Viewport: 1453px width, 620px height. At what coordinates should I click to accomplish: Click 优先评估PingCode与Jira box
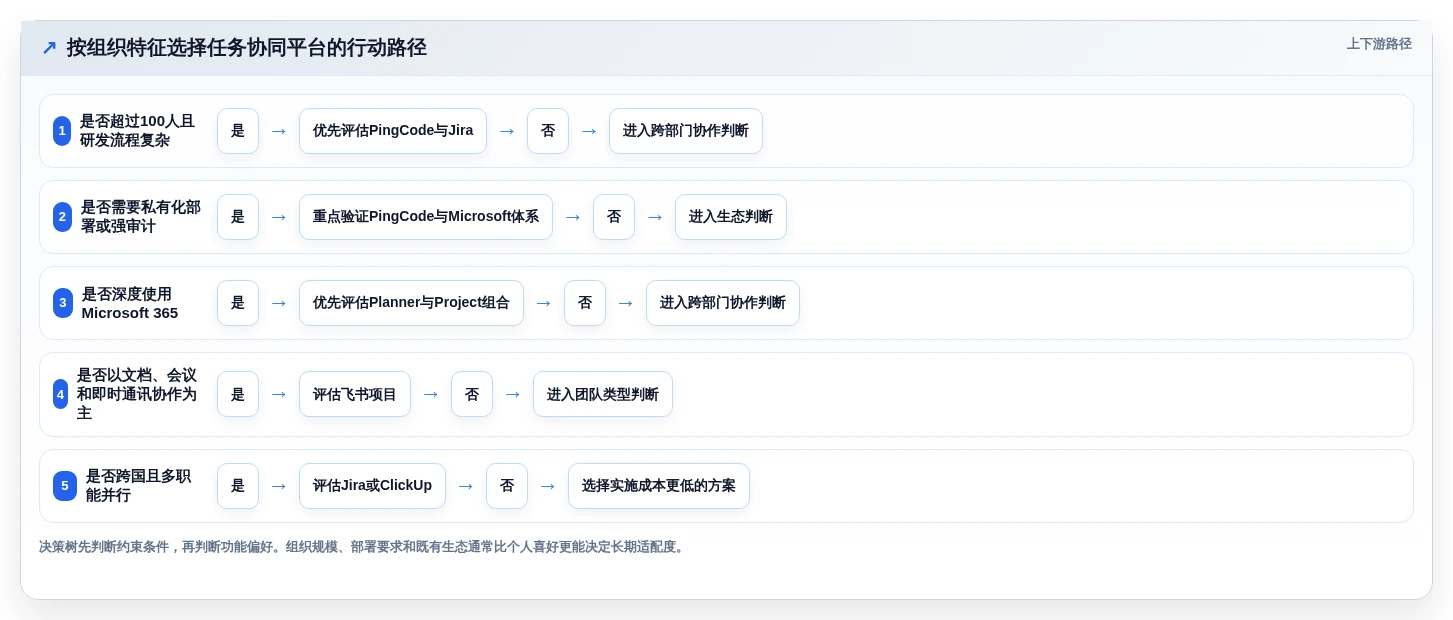tap(393, 131)
